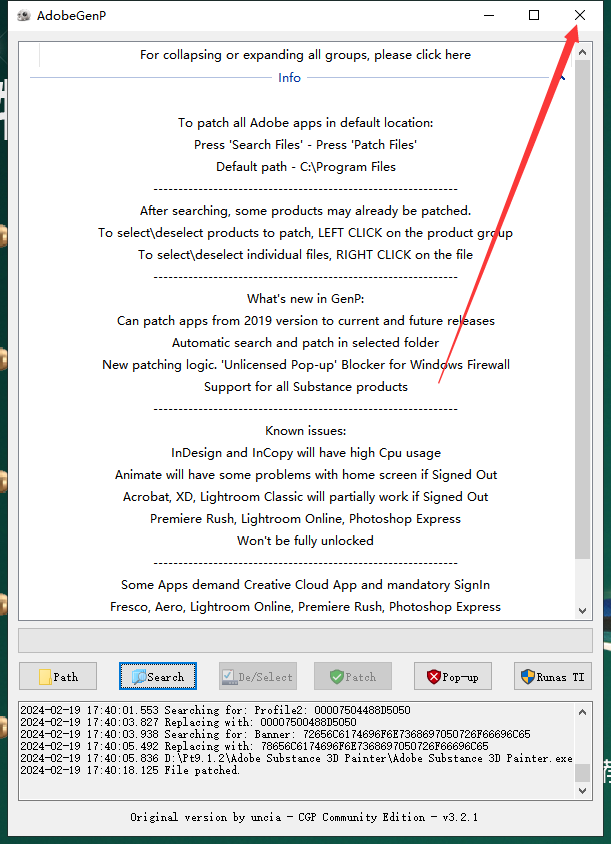The image size is (611, 844).
Task: Click the 'Default path - C:\Program Files' line
Action: [306, 167]
